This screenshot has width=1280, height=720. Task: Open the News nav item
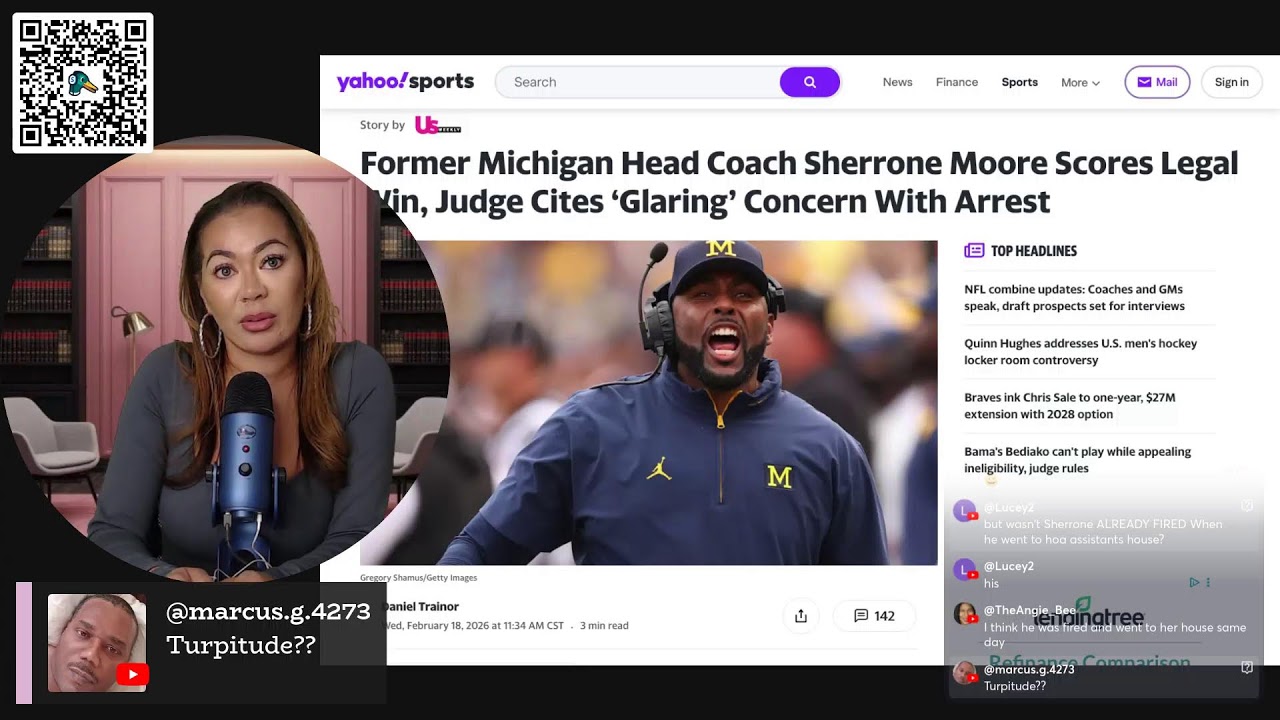click(x=897, y=82)
